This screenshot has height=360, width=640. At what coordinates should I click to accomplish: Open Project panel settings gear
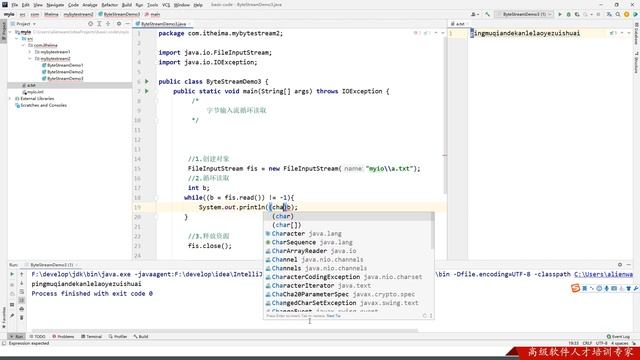click(x=119, y=24)
